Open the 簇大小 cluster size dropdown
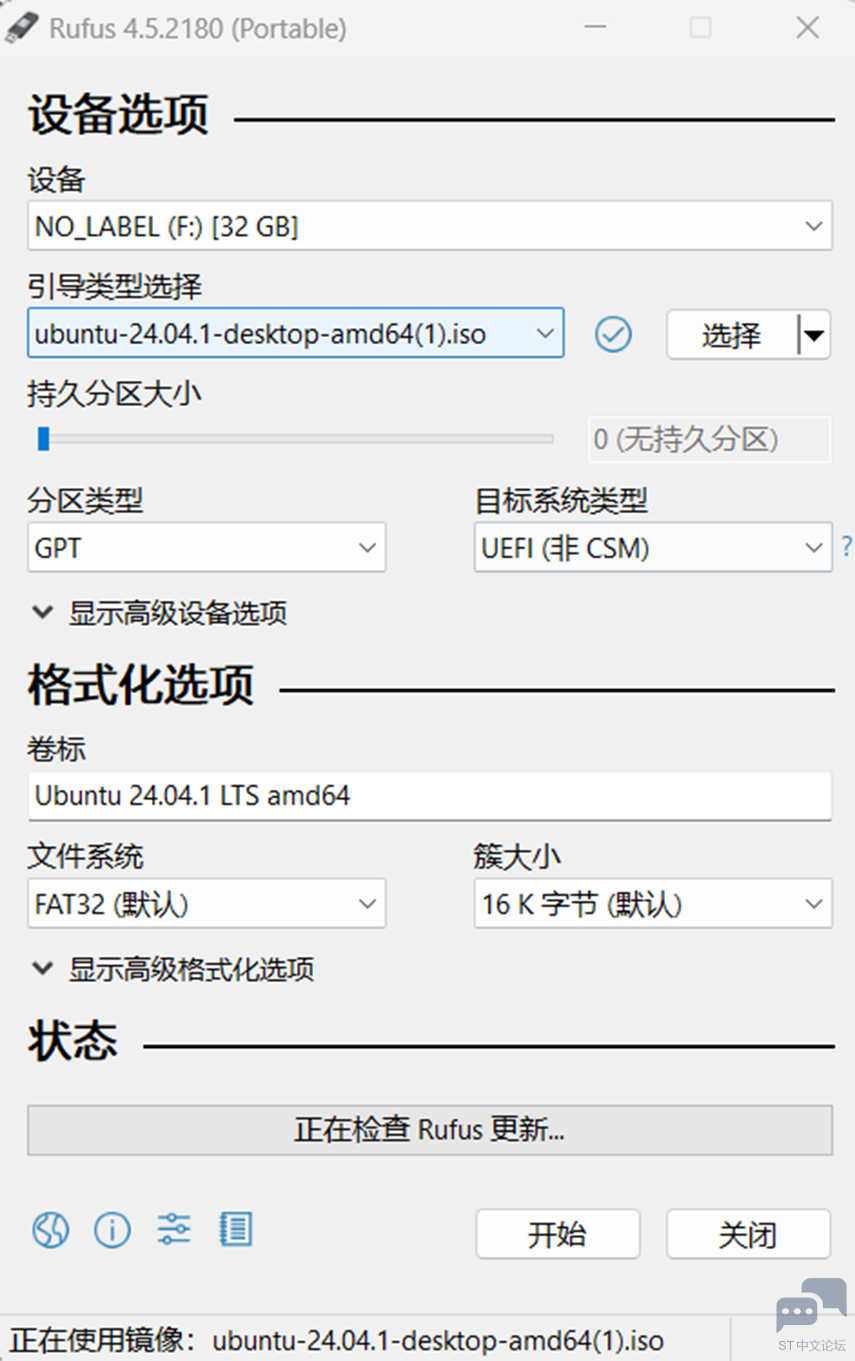The width and height of the screenshot is (855, 1361). point(653,904)
